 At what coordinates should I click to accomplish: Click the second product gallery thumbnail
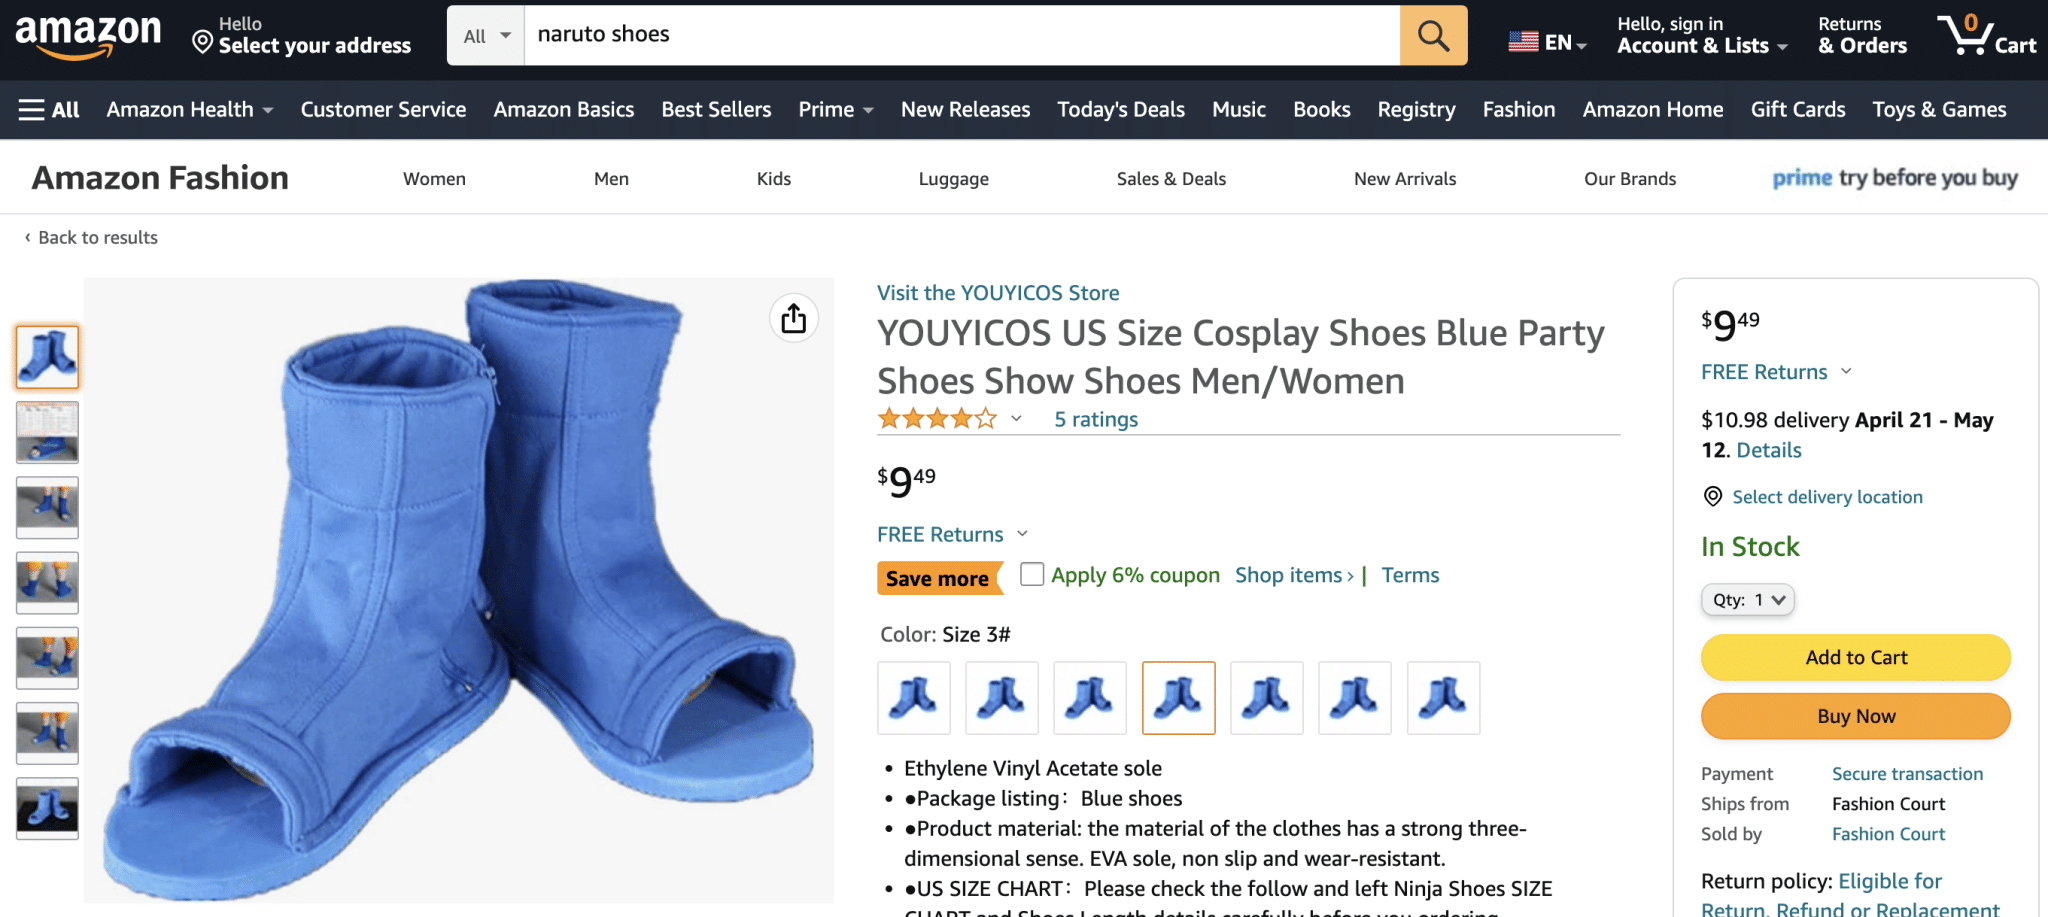(46, 432)
